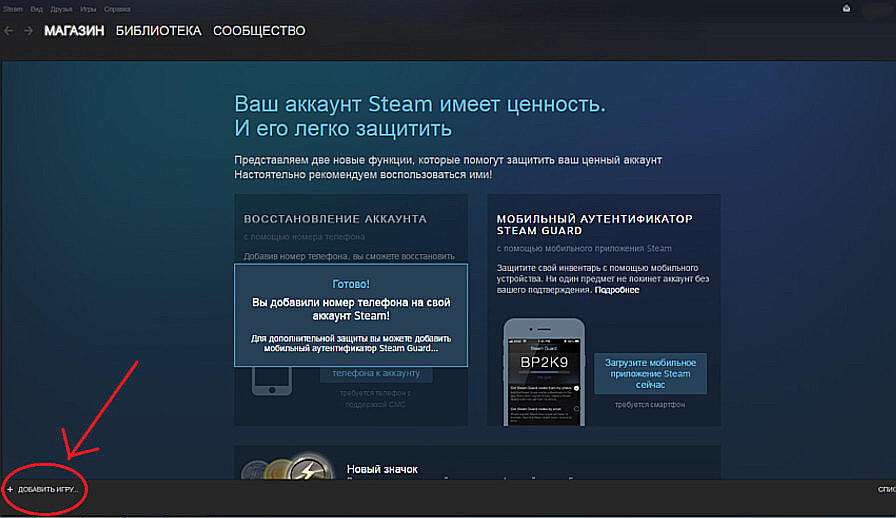896x518 pixels.
Task: Click the Подробнее link
Action: click(x=617, y=290)
